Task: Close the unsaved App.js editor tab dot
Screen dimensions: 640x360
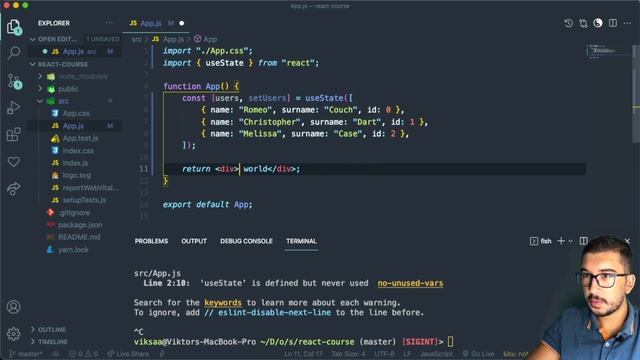Action: 182,23
